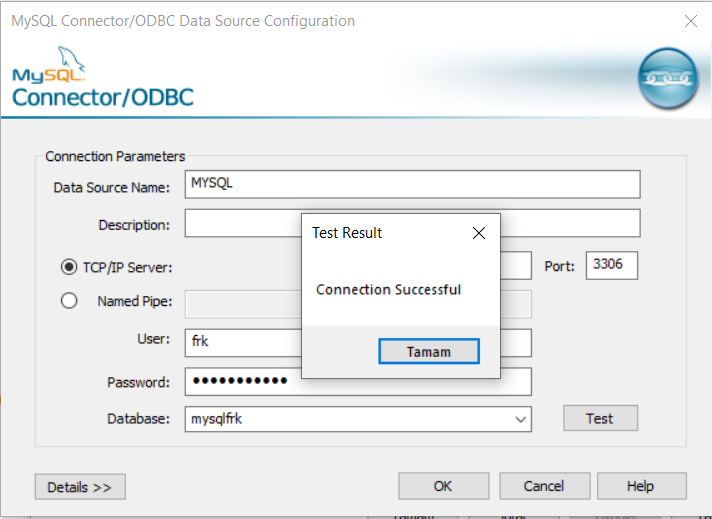Click the mysqlfrk database value
Screen dimensions: 712x519
click(x=217, y=419)
